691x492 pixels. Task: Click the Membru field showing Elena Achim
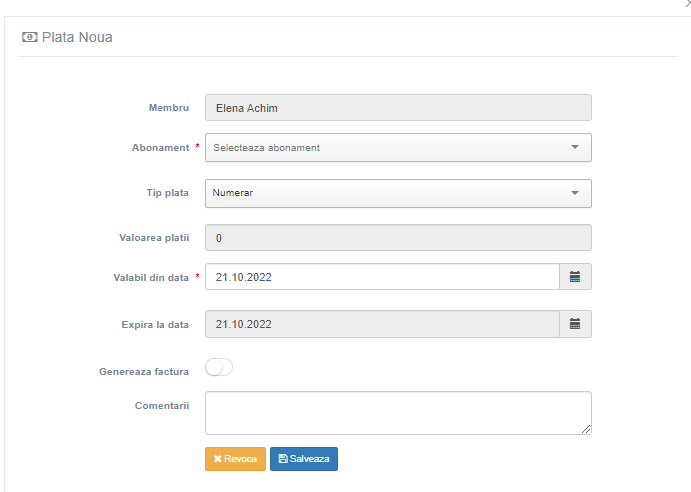398,108
